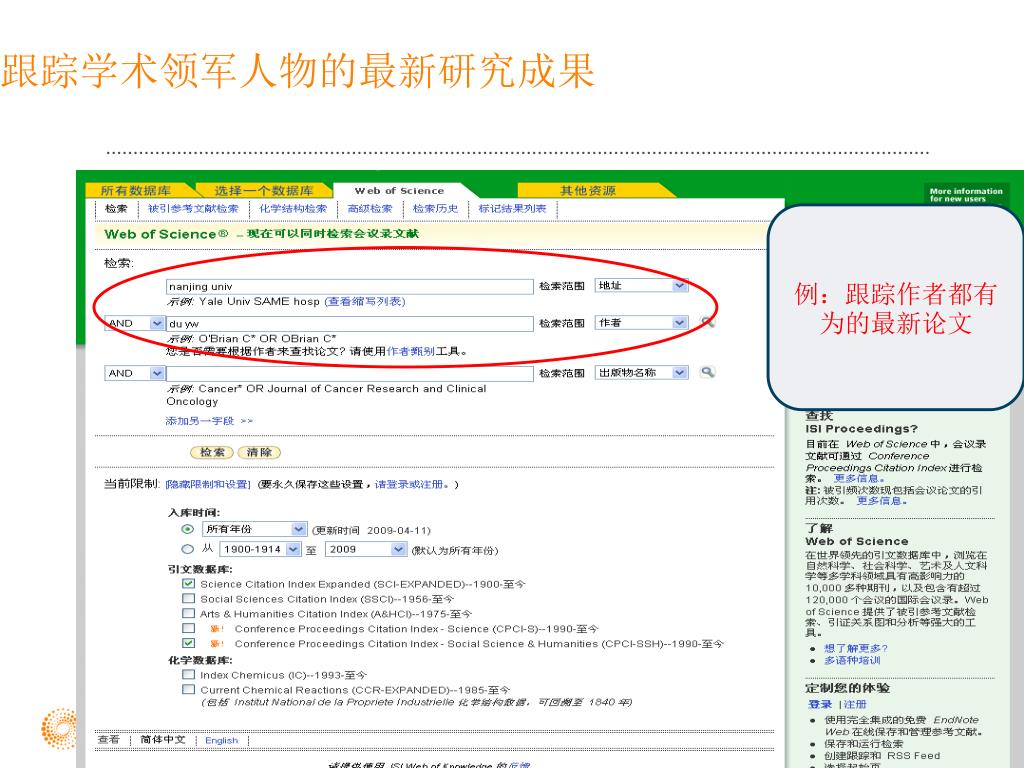
Task: Click 请登录或注册 link
Action: tap(411, 484)
